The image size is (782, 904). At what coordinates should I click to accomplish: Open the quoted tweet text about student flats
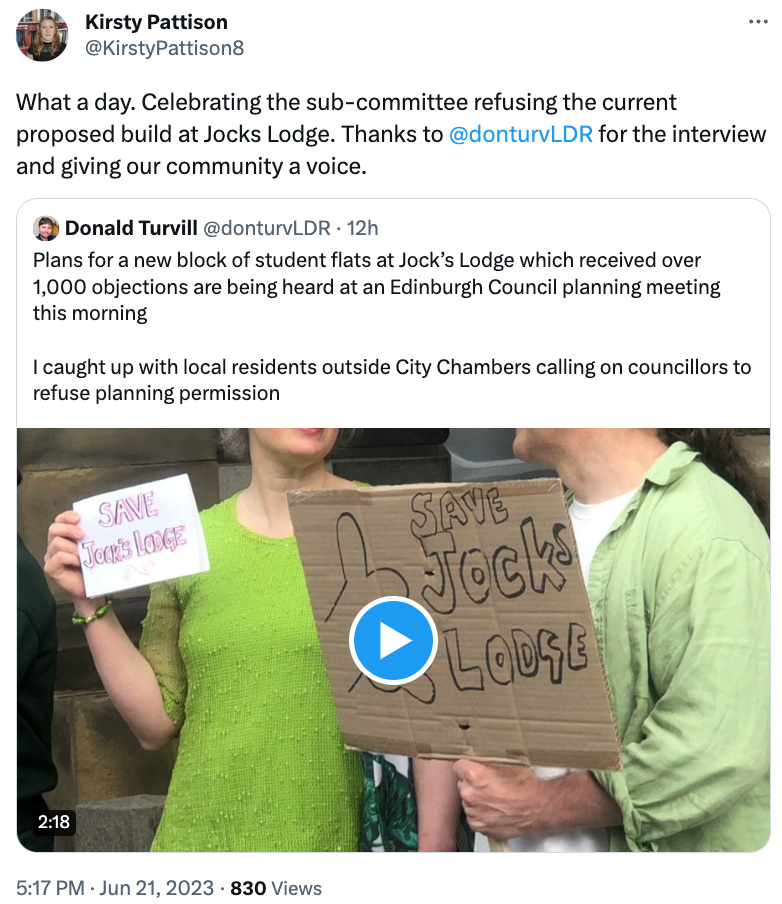377,287
